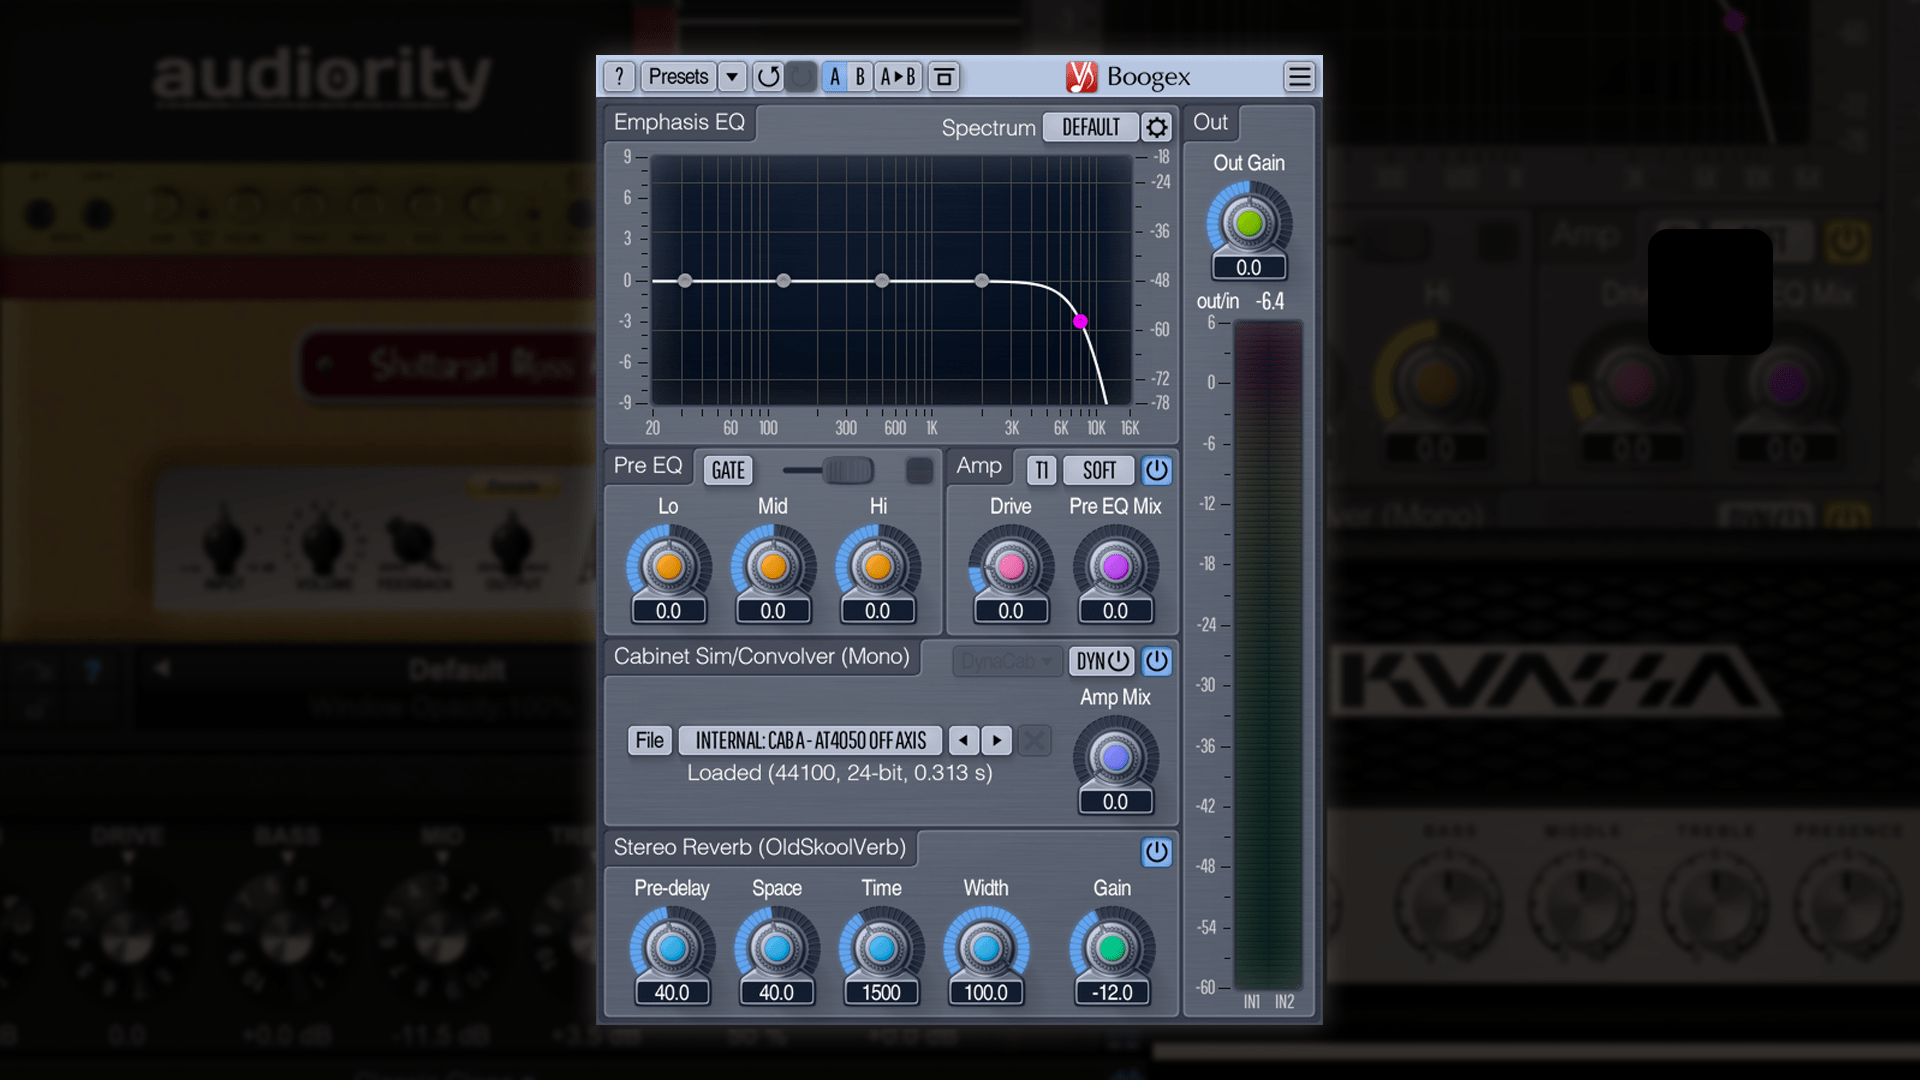
Task: Open the Spectrum settings gear icon
Action: click(x=1157, y=127)
